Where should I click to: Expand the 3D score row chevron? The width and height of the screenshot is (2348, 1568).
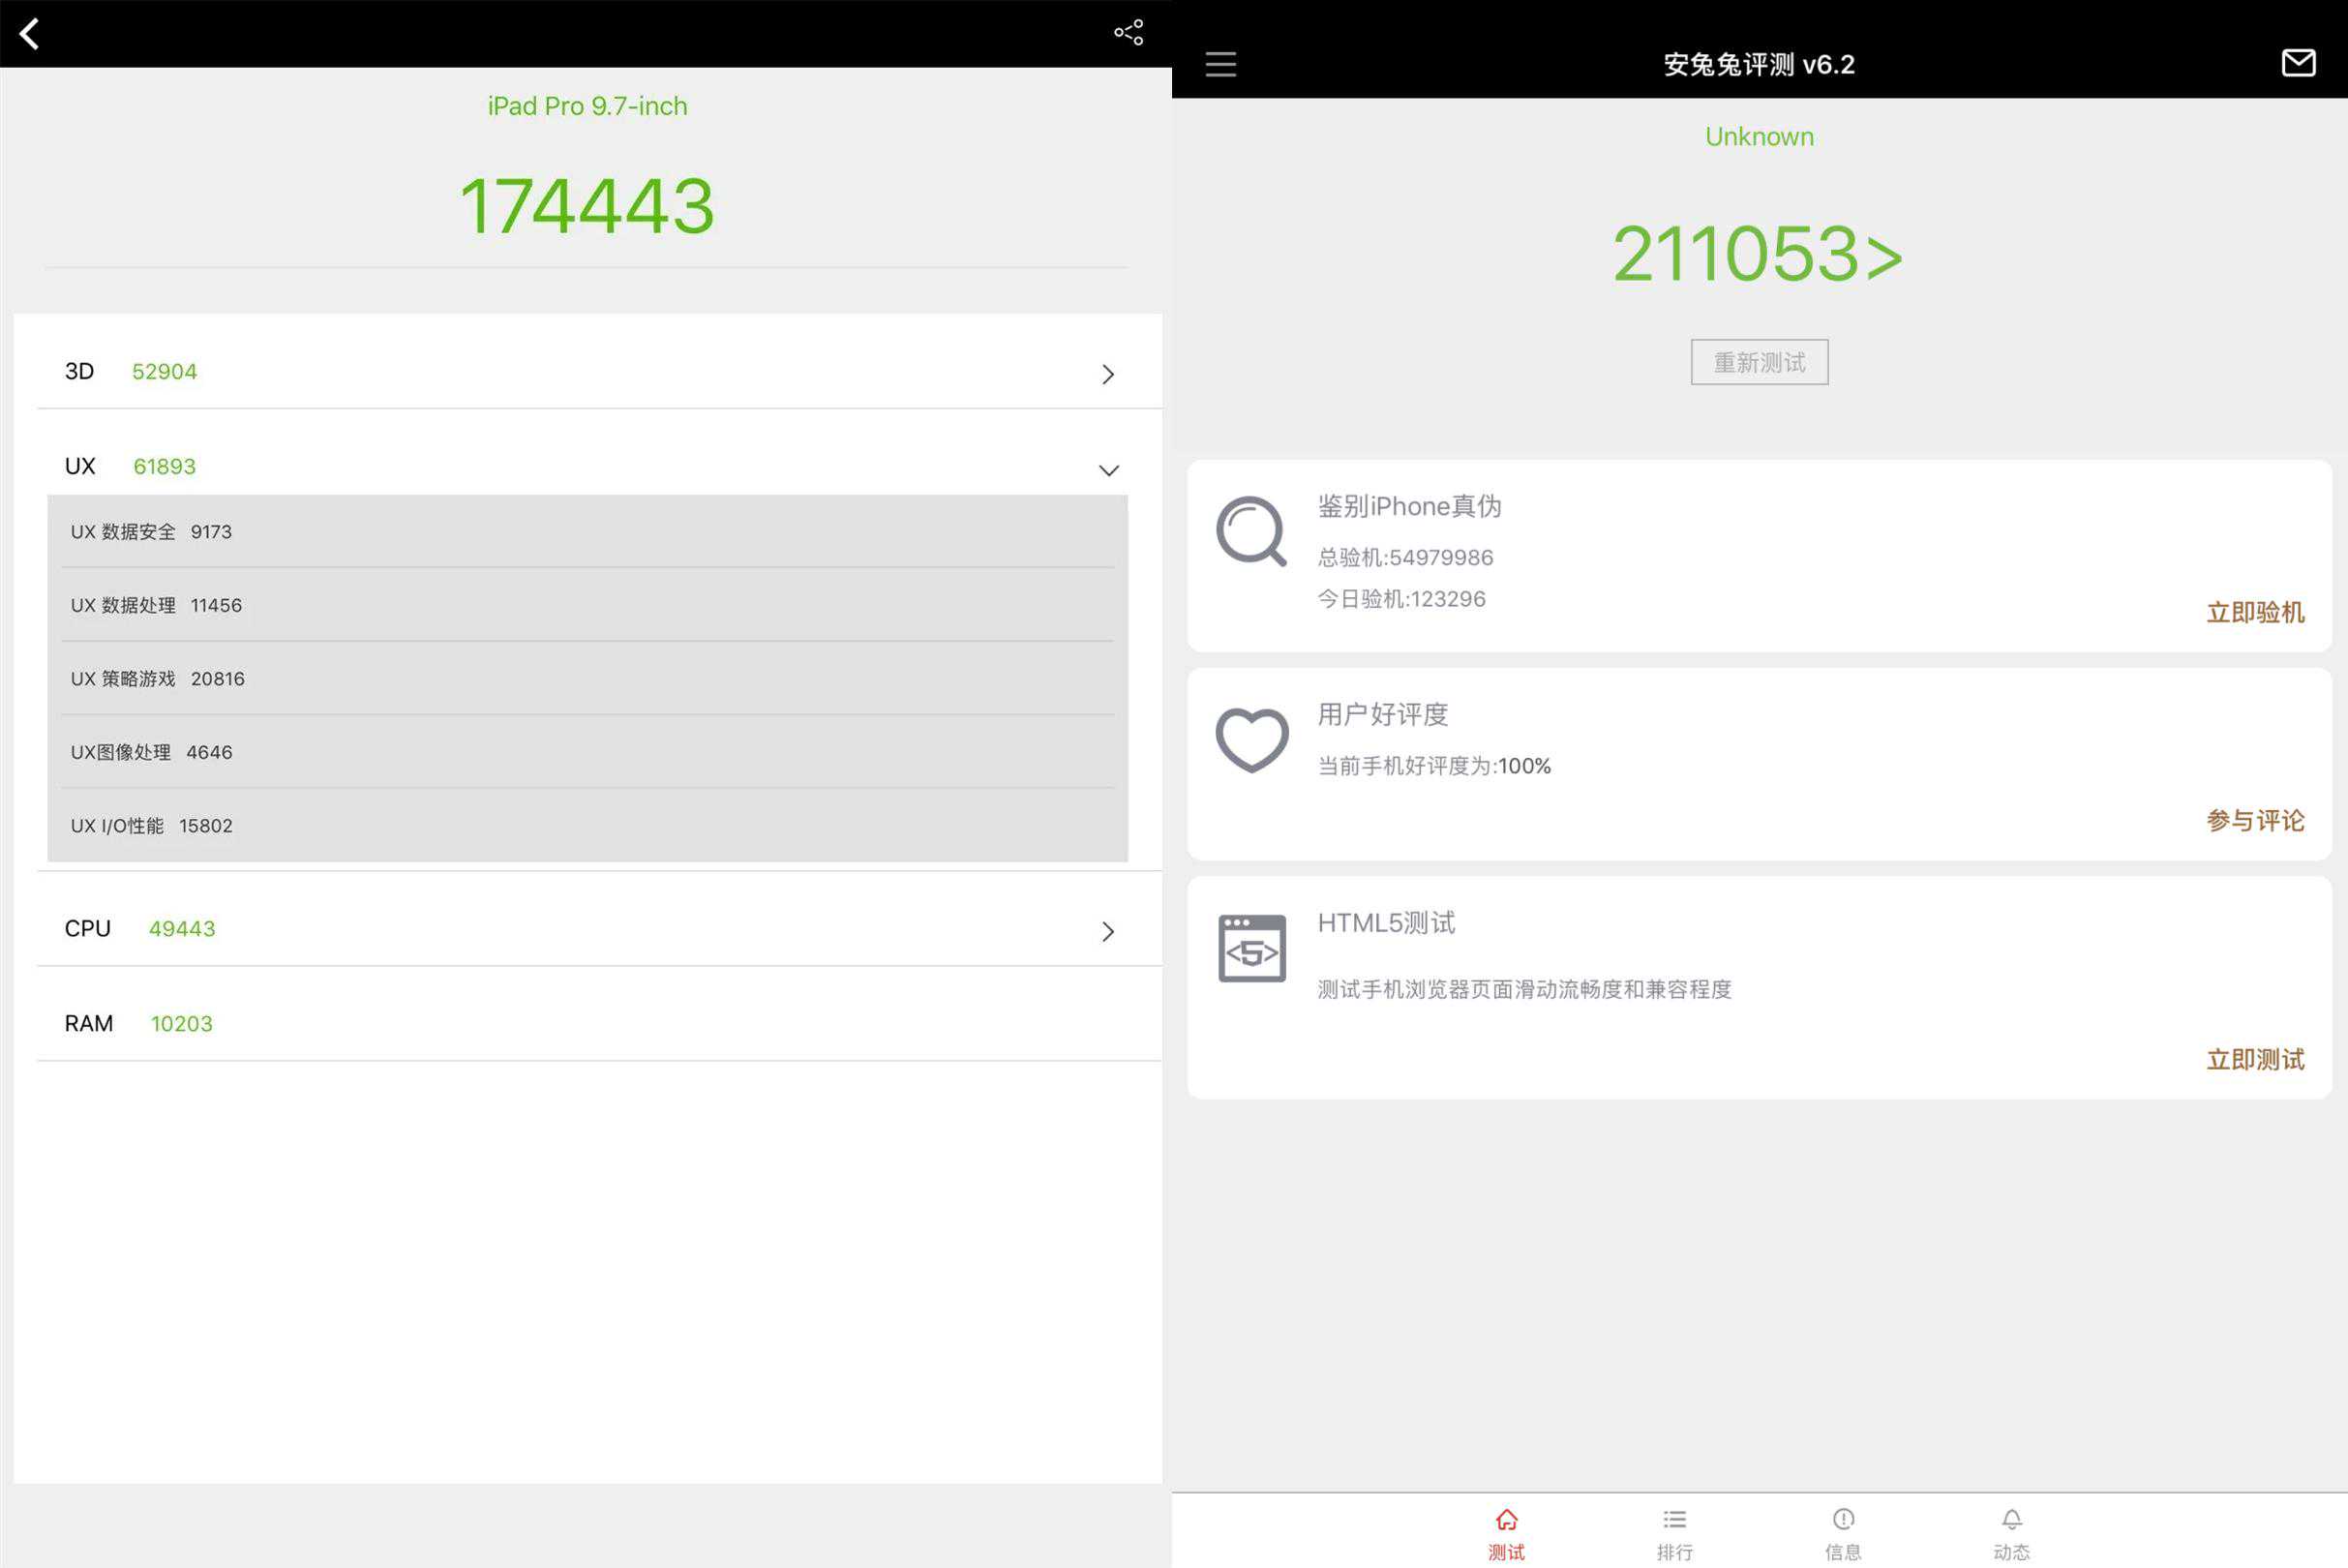(1108, 374)
